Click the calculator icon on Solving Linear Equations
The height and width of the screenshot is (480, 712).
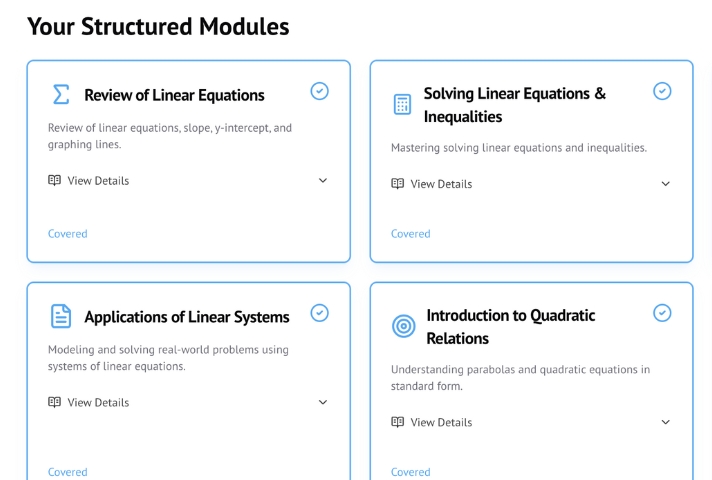coord(402,104)
